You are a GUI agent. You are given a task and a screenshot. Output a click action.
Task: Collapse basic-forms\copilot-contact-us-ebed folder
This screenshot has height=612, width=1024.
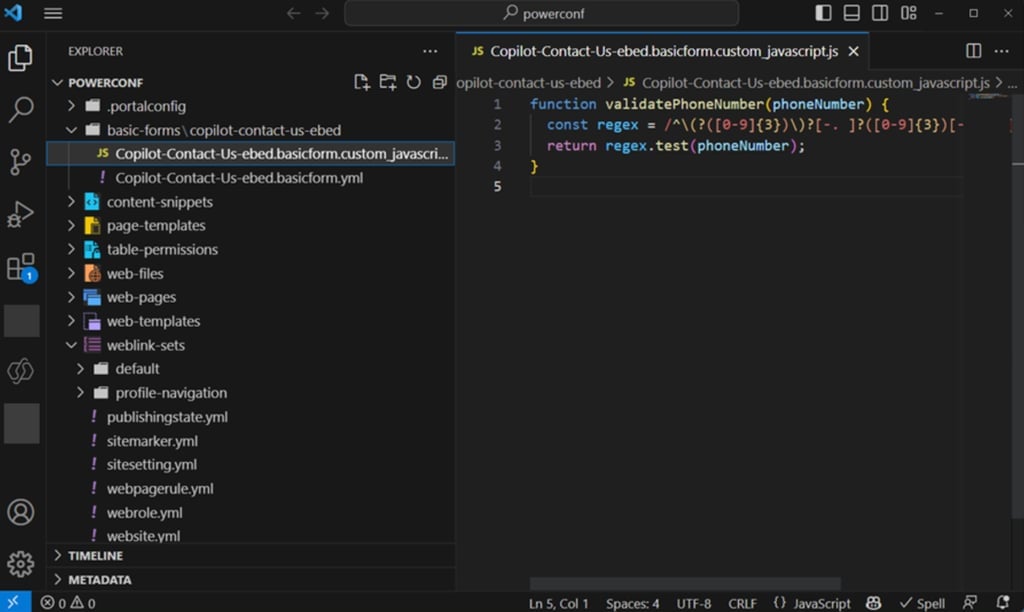tap(71, 130)
